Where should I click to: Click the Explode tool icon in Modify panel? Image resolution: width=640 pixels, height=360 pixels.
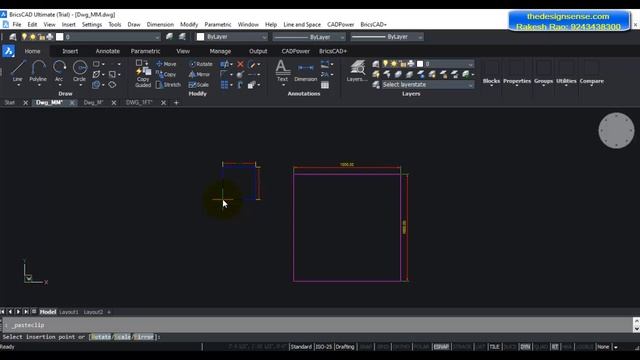[240, 74]
